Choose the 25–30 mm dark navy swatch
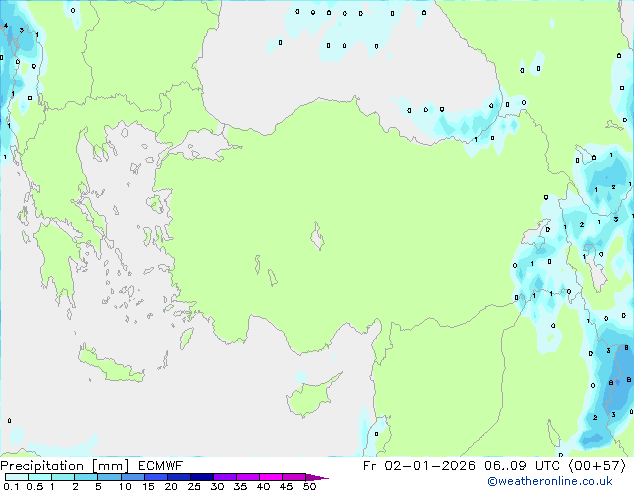 (201, 477)
